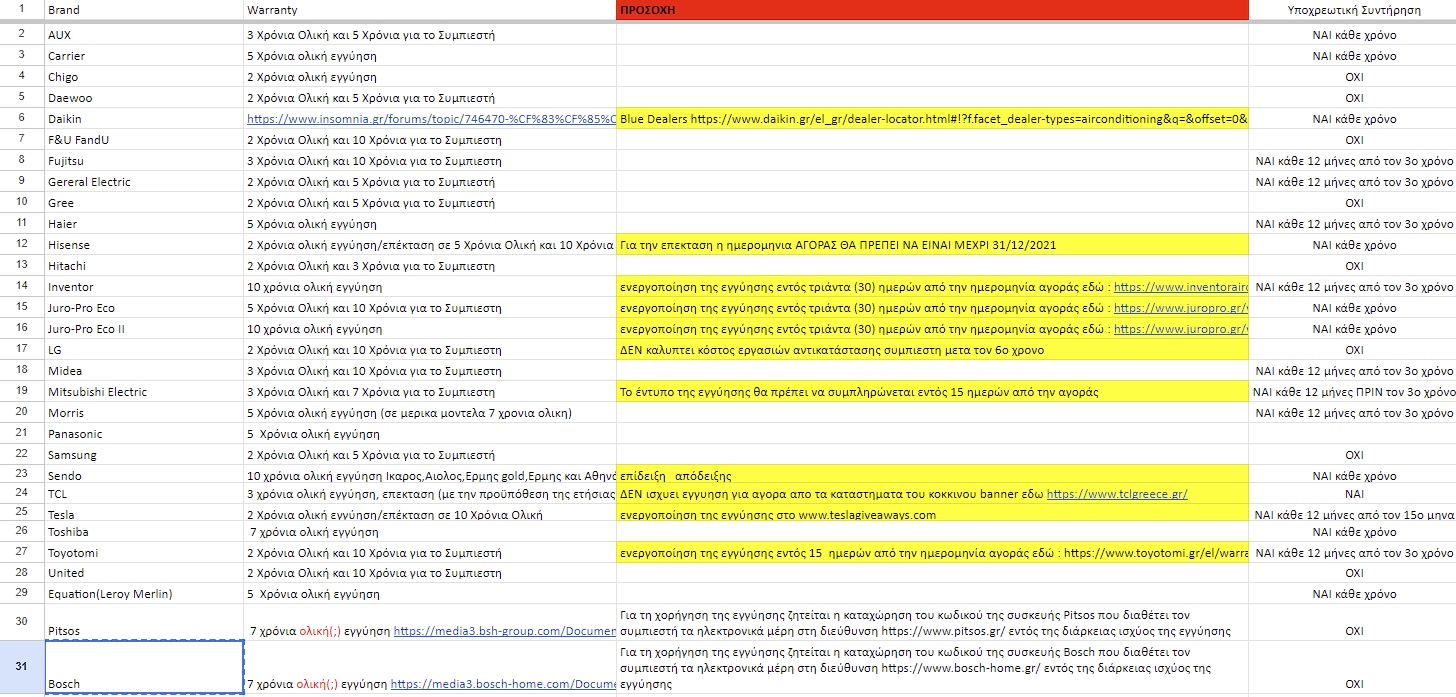Select the Panasonic brand cell

click(x=144, y=434)
